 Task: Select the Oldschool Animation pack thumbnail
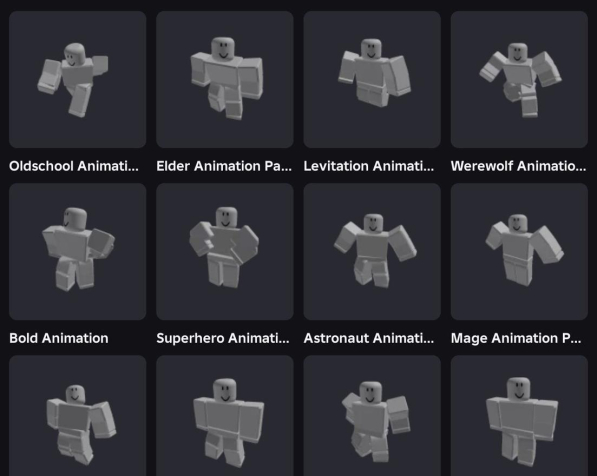click(78, 79)
